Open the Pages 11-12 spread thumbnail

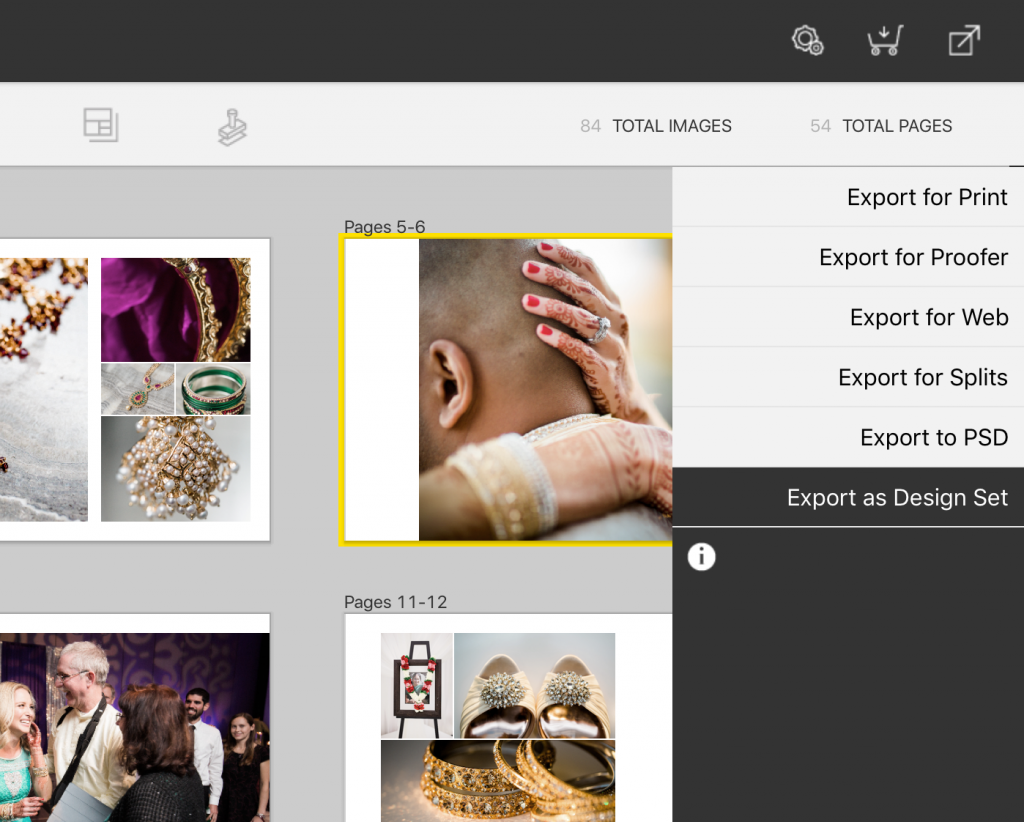(x=509, y=718)
